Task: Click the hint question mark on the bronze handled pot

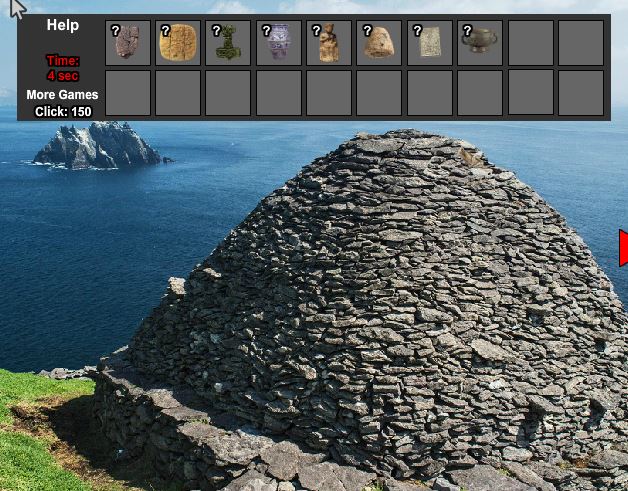Action: pyautogui.click(x=467, y=30)
